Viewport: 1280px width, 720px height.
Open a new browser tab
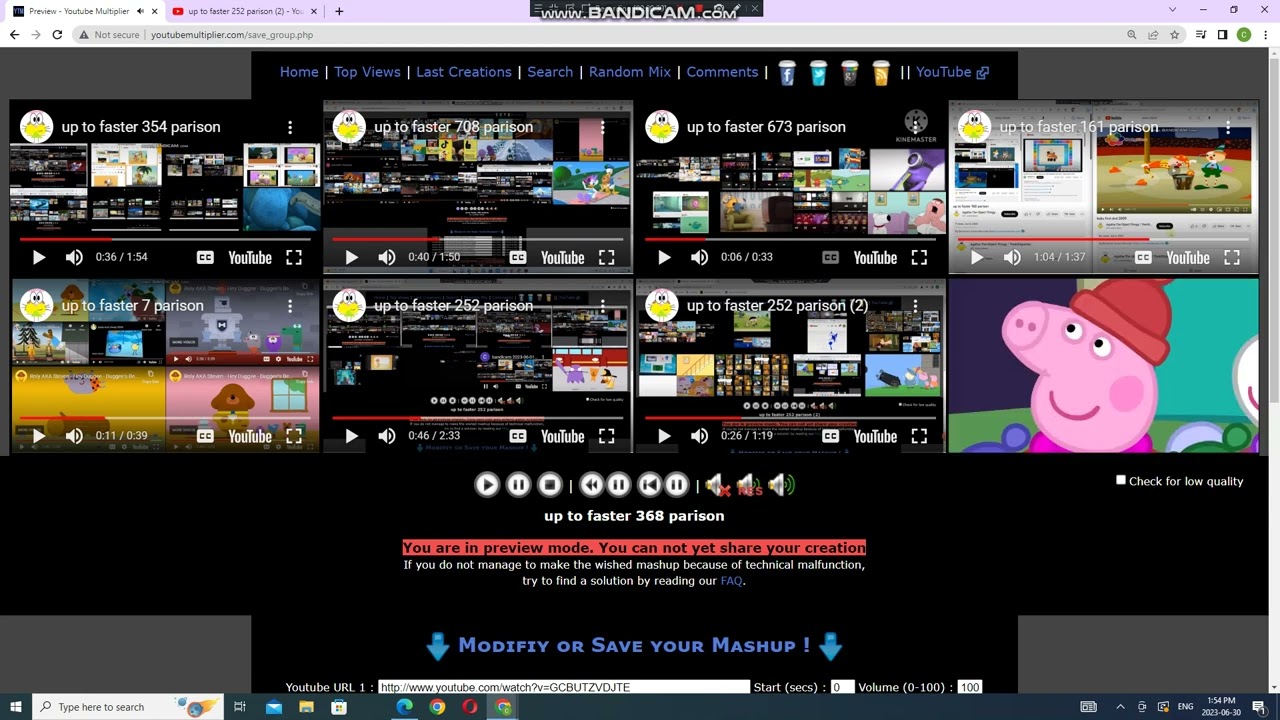click(x=339, y=11)
